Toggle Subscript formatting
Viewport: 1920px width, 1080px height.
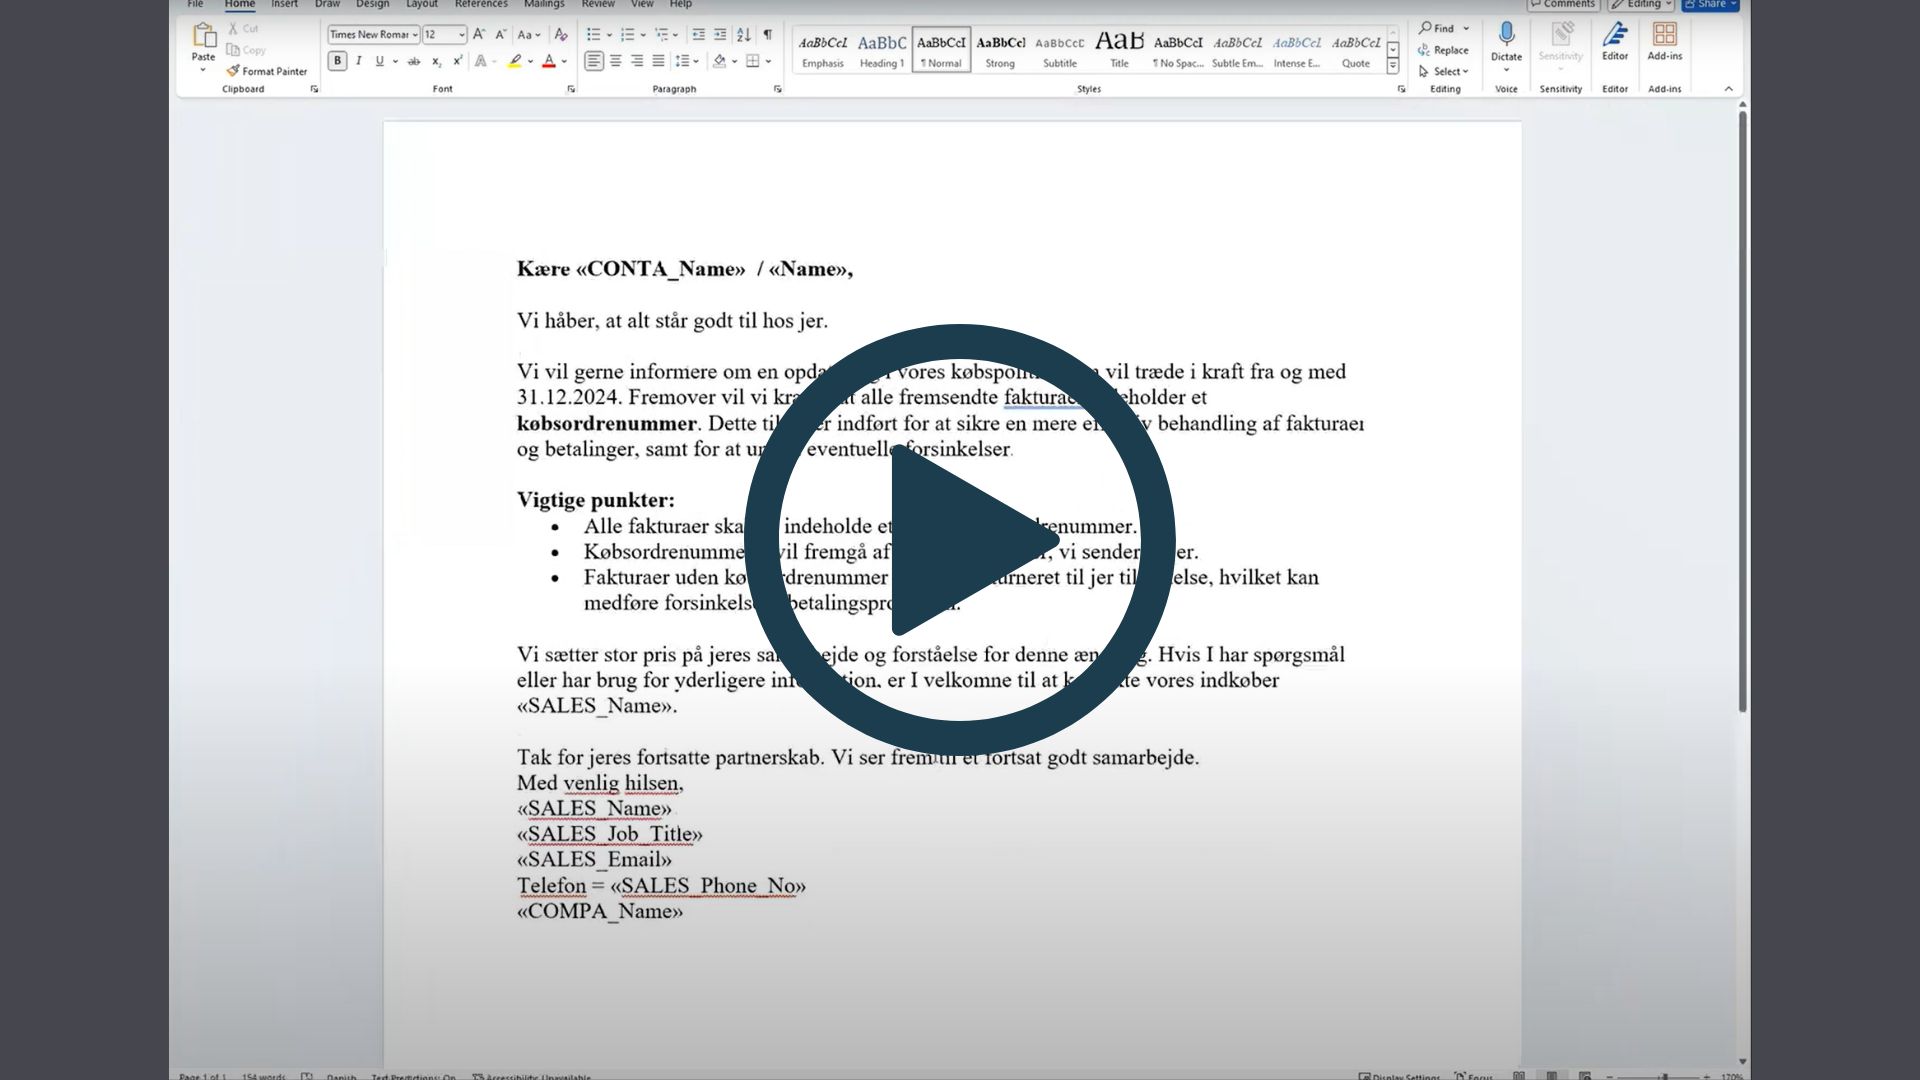pos(436,61)
